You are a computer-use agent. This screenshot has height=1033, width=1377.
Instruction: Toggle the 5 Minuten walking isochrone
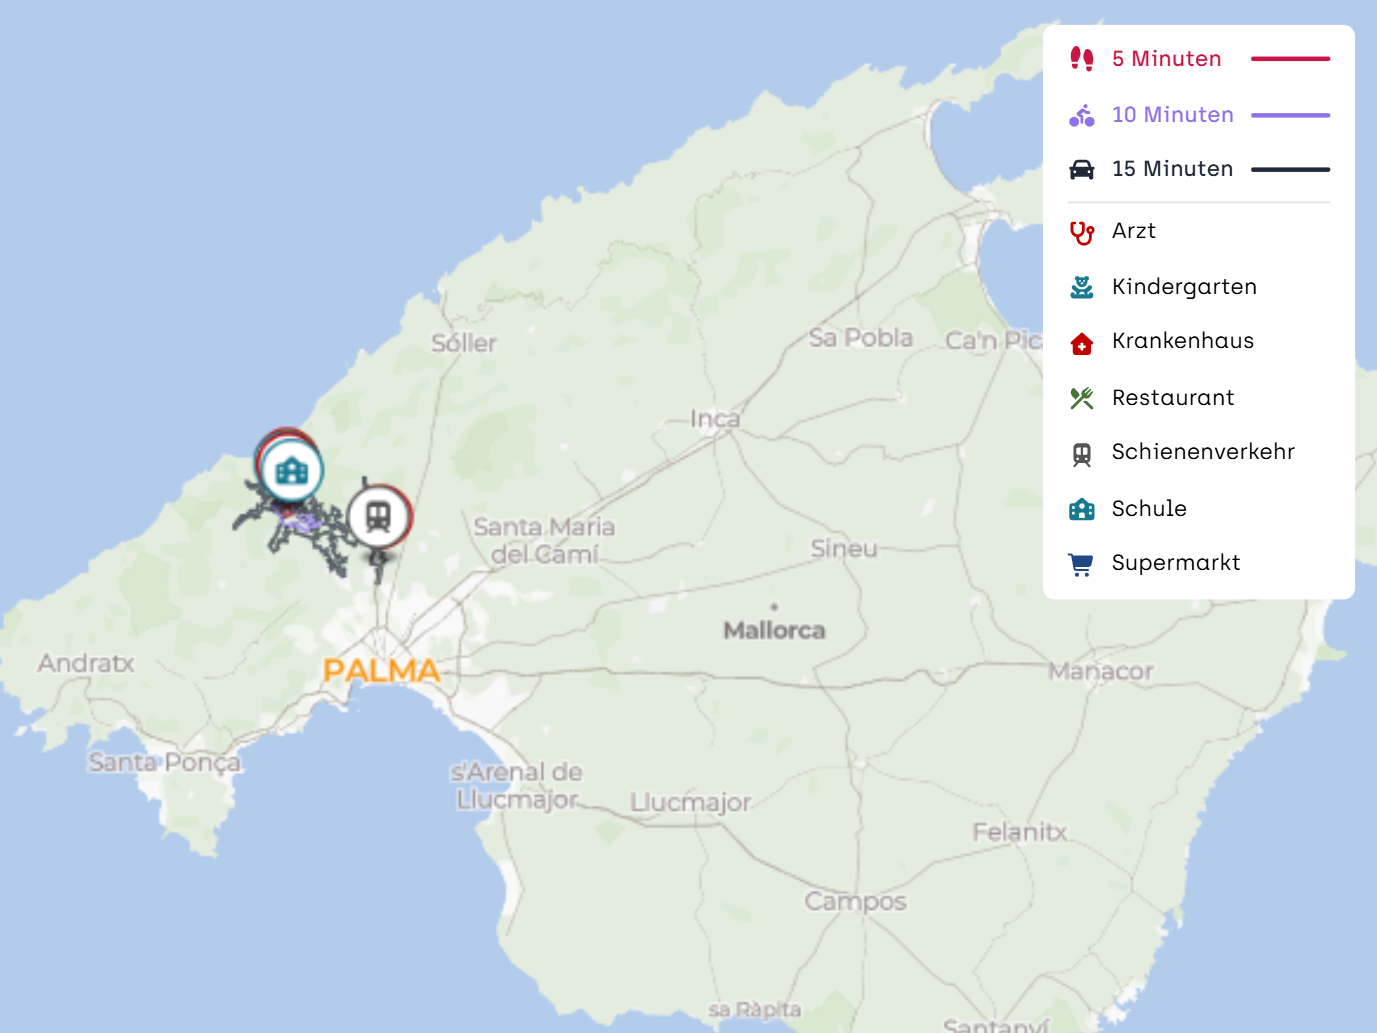coord(1166,59)
